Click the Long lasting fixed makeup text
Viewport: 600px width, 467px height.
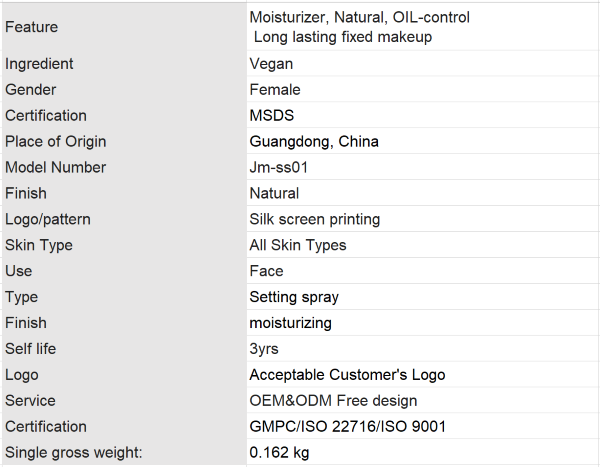[x=343, y=37]
